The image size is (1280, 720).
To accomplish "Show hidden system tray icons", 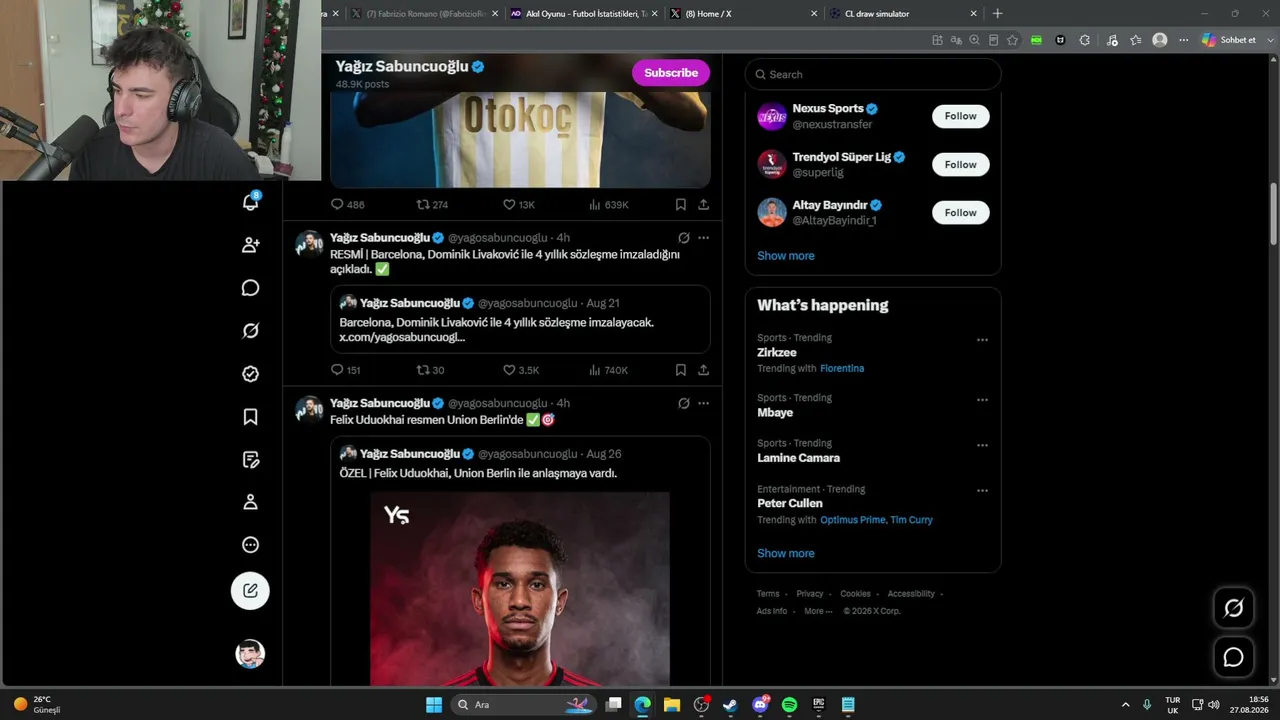I will 1125,705.
